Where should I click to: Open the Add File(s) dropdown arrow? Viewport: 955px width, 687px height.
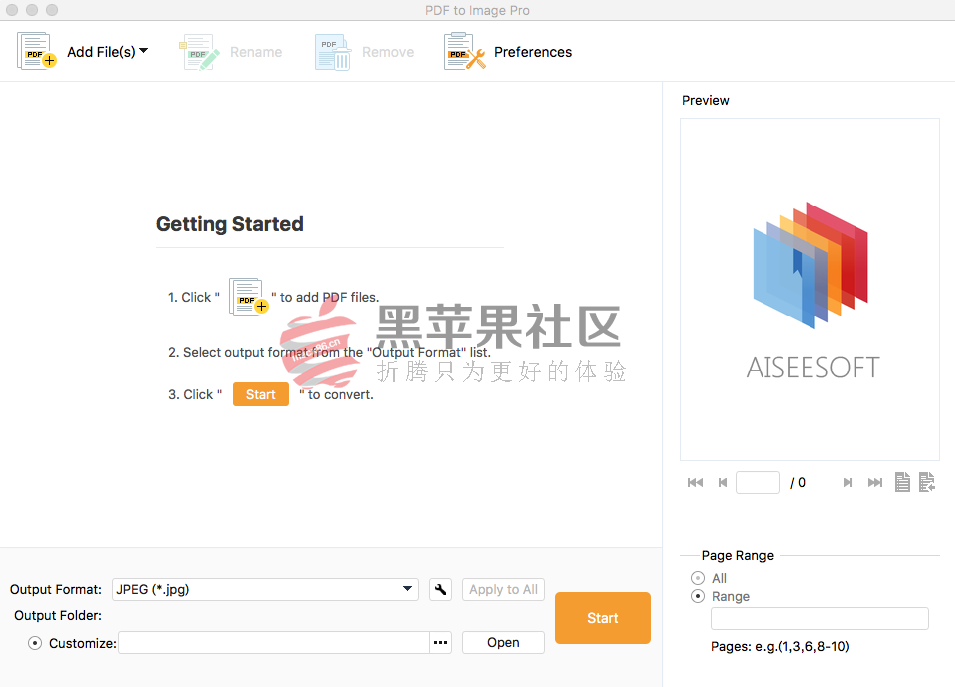[144, 51]
